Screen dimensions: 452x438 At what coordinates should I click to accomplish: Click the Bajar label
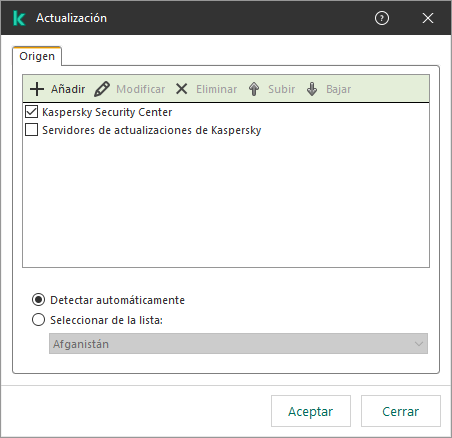click(x=339, y=89)
